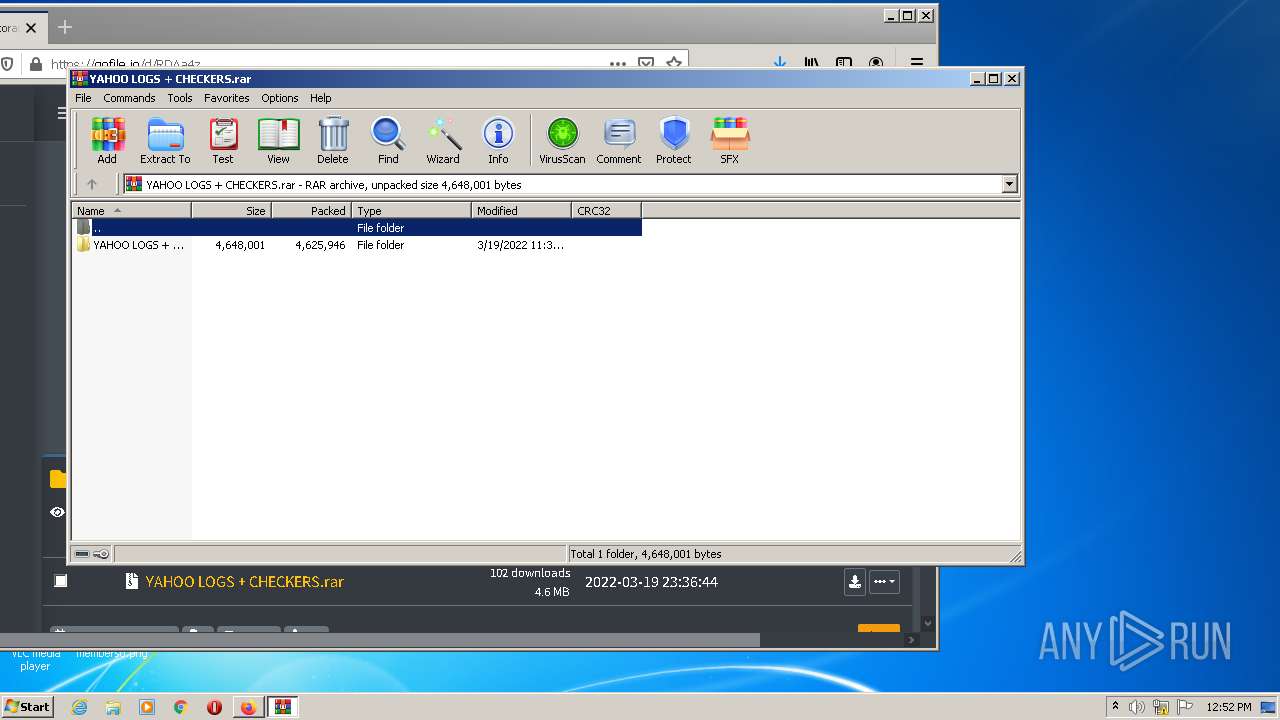Screen dimensions: 1280x720
Task: Expand the archive path dropdown
Action: [1009, 184]
